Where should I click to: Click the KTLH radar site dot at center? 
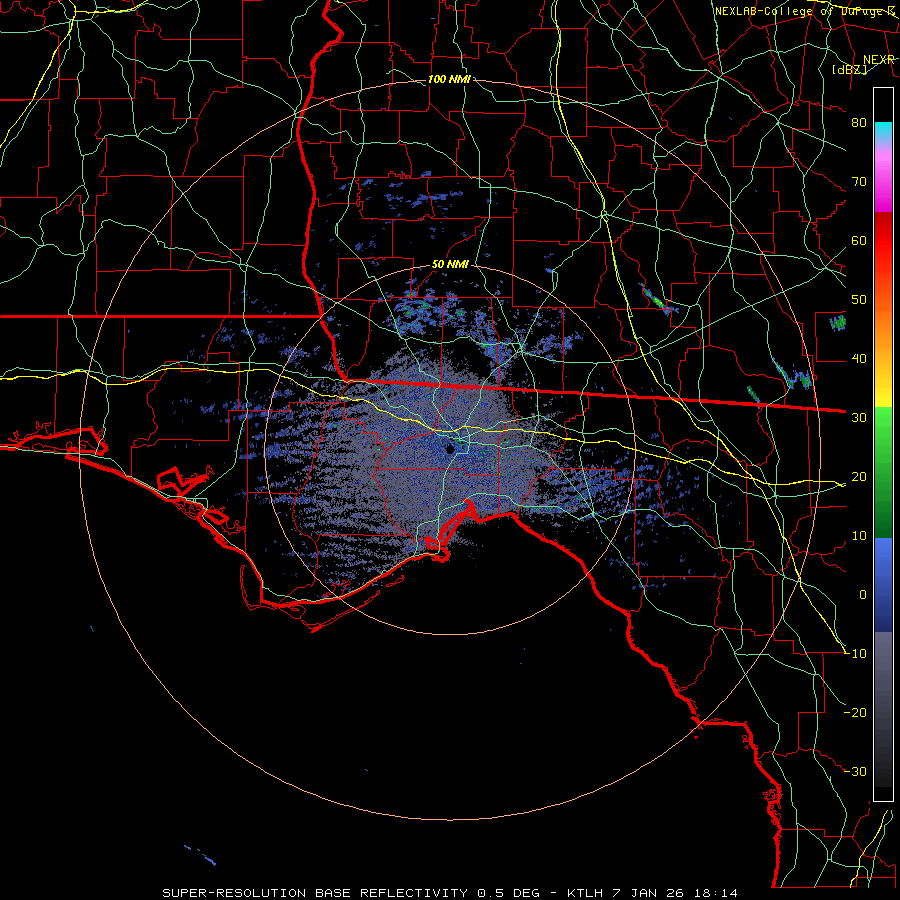point(451,449)
